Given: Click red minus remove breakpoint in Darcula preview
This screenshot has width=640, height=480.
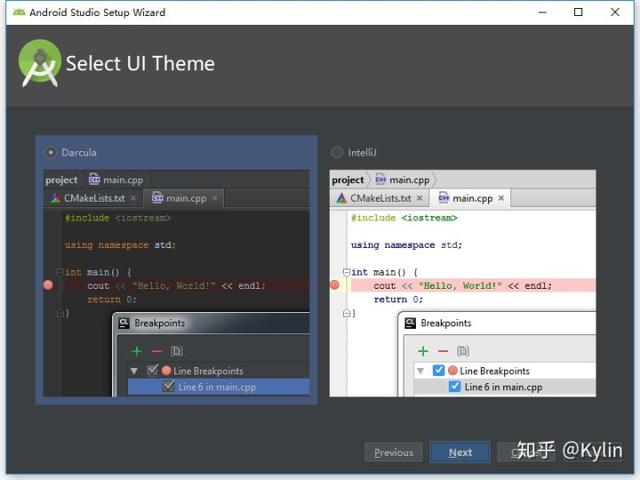Looking at the screenshot, I should 157,351.
